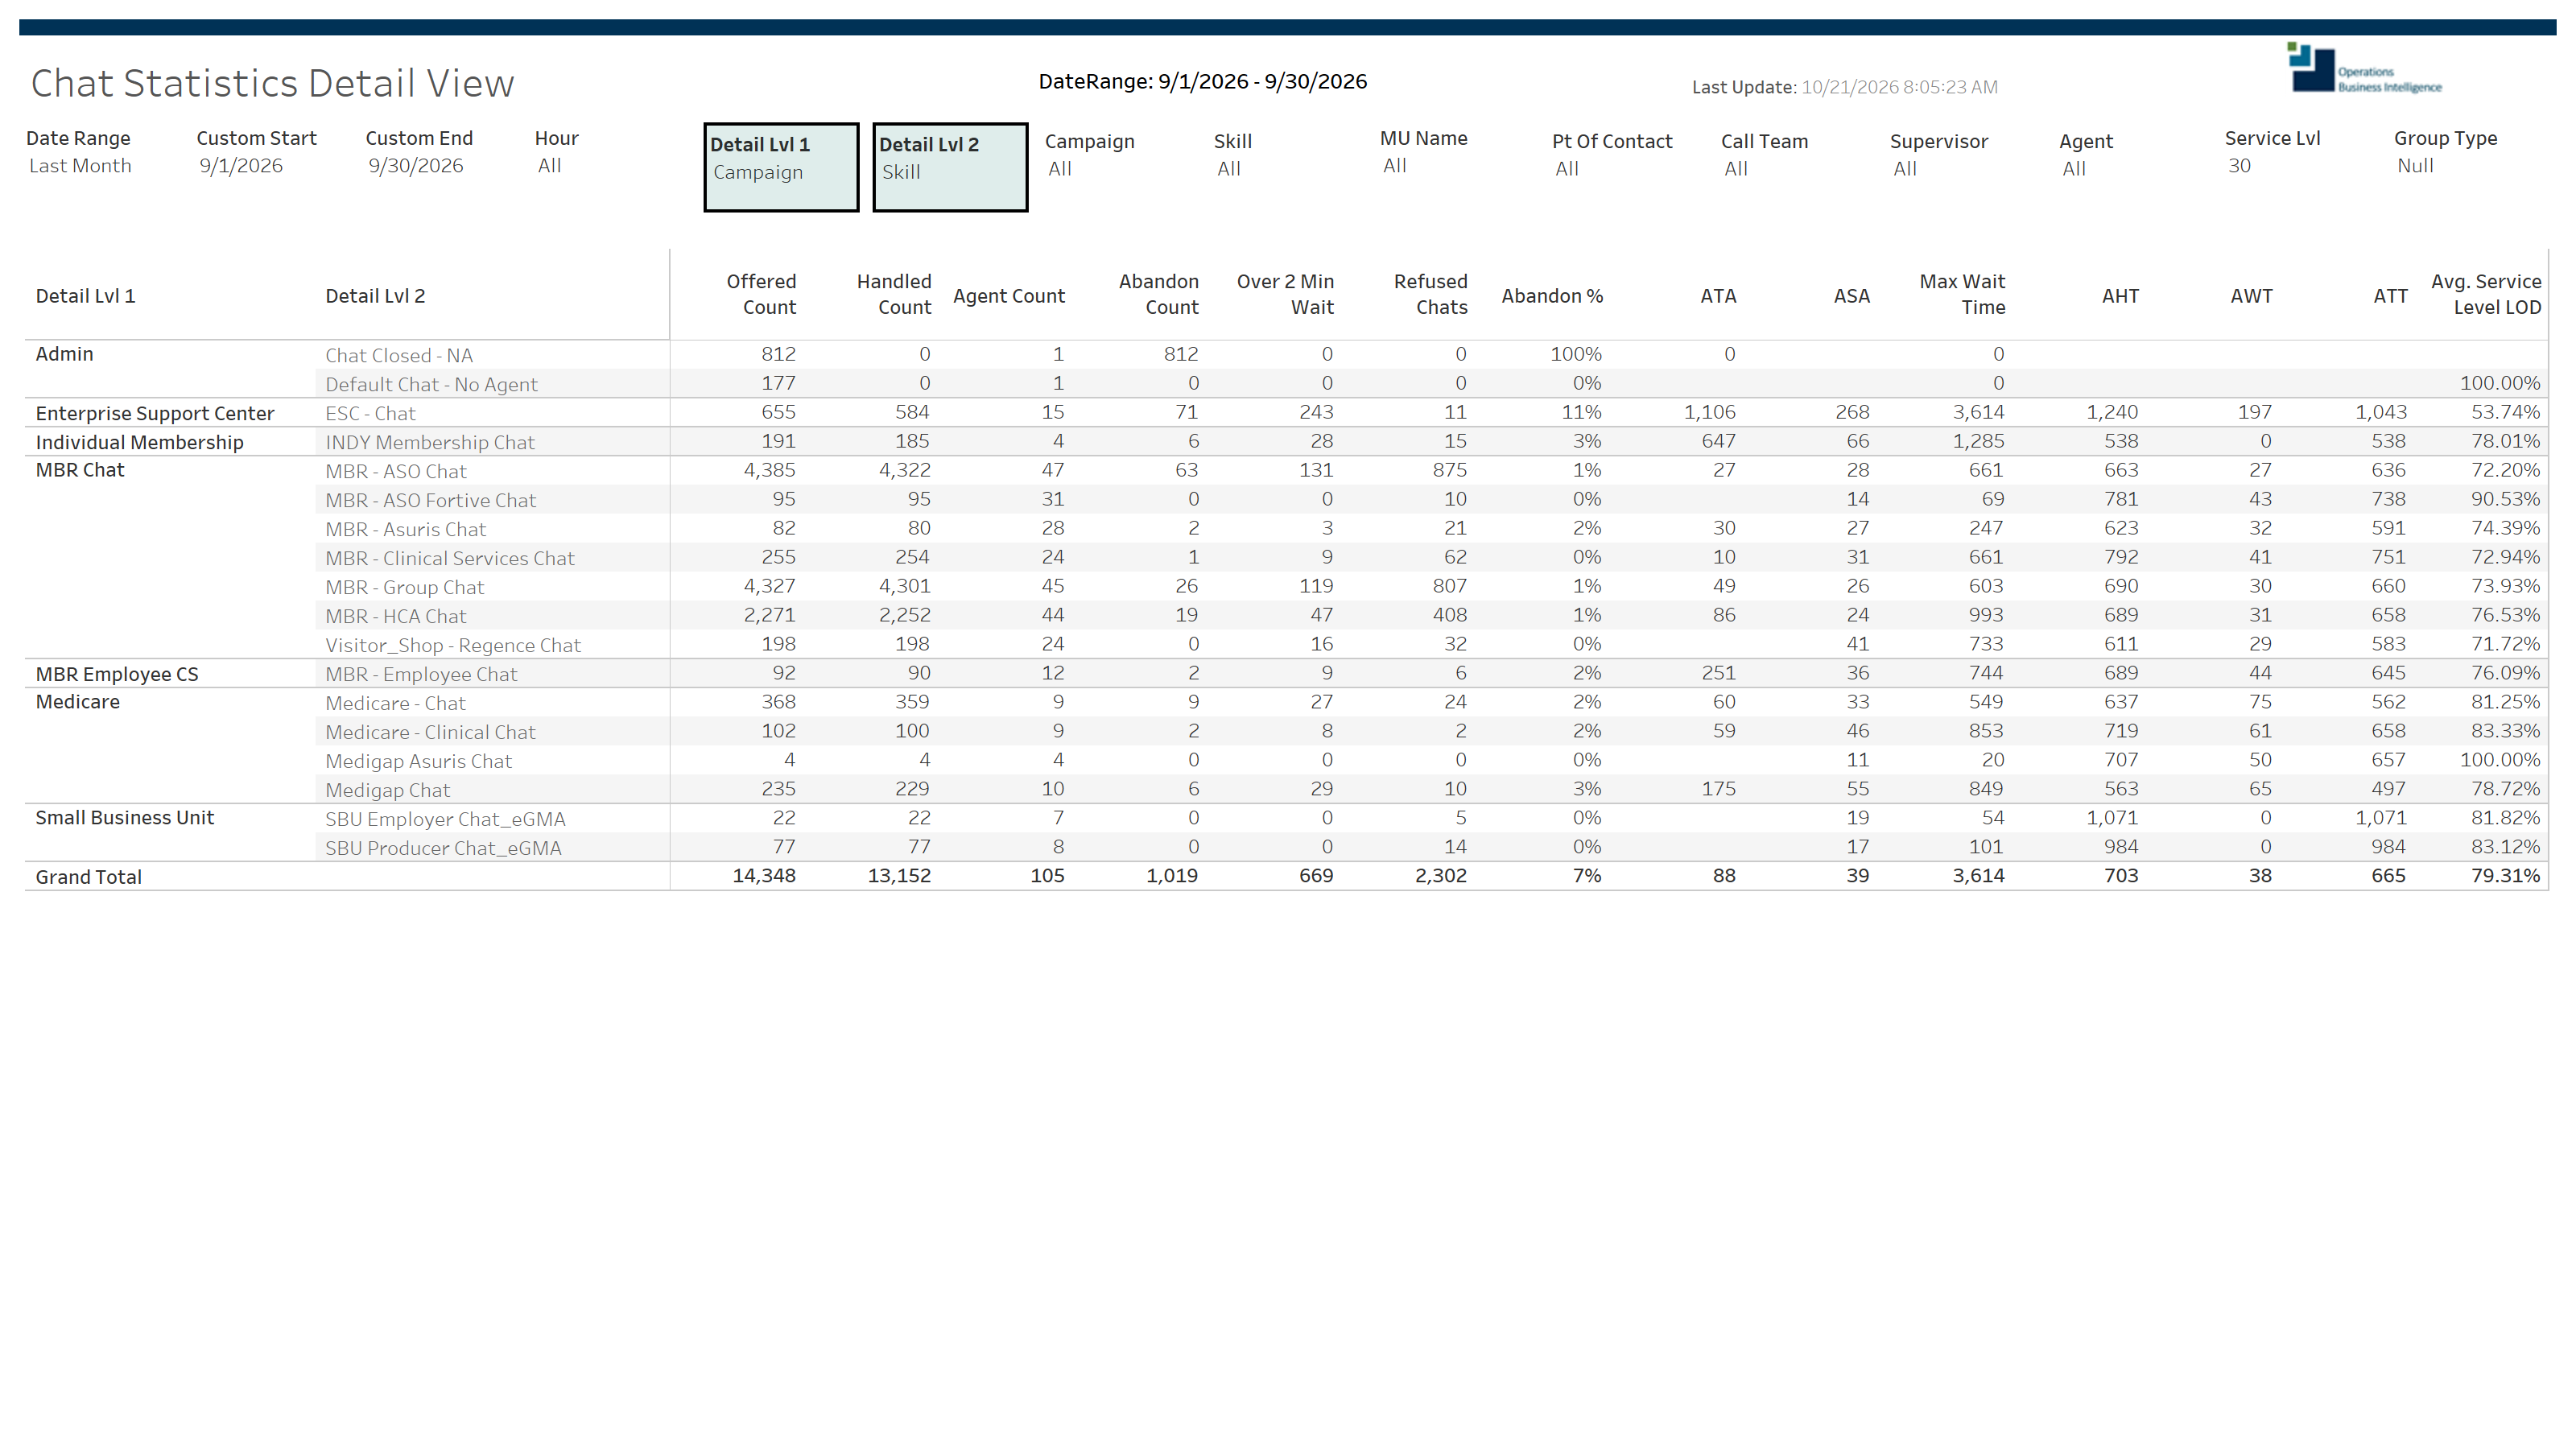Click the Chat Statistics Detail View title

pos(273,83)
